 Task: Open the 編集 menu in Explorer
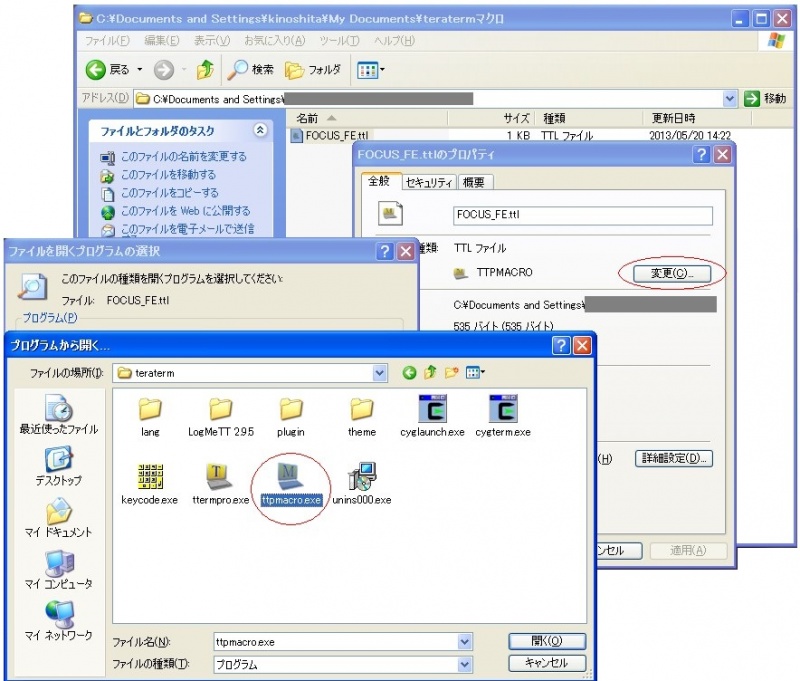(x=161, y=41)
